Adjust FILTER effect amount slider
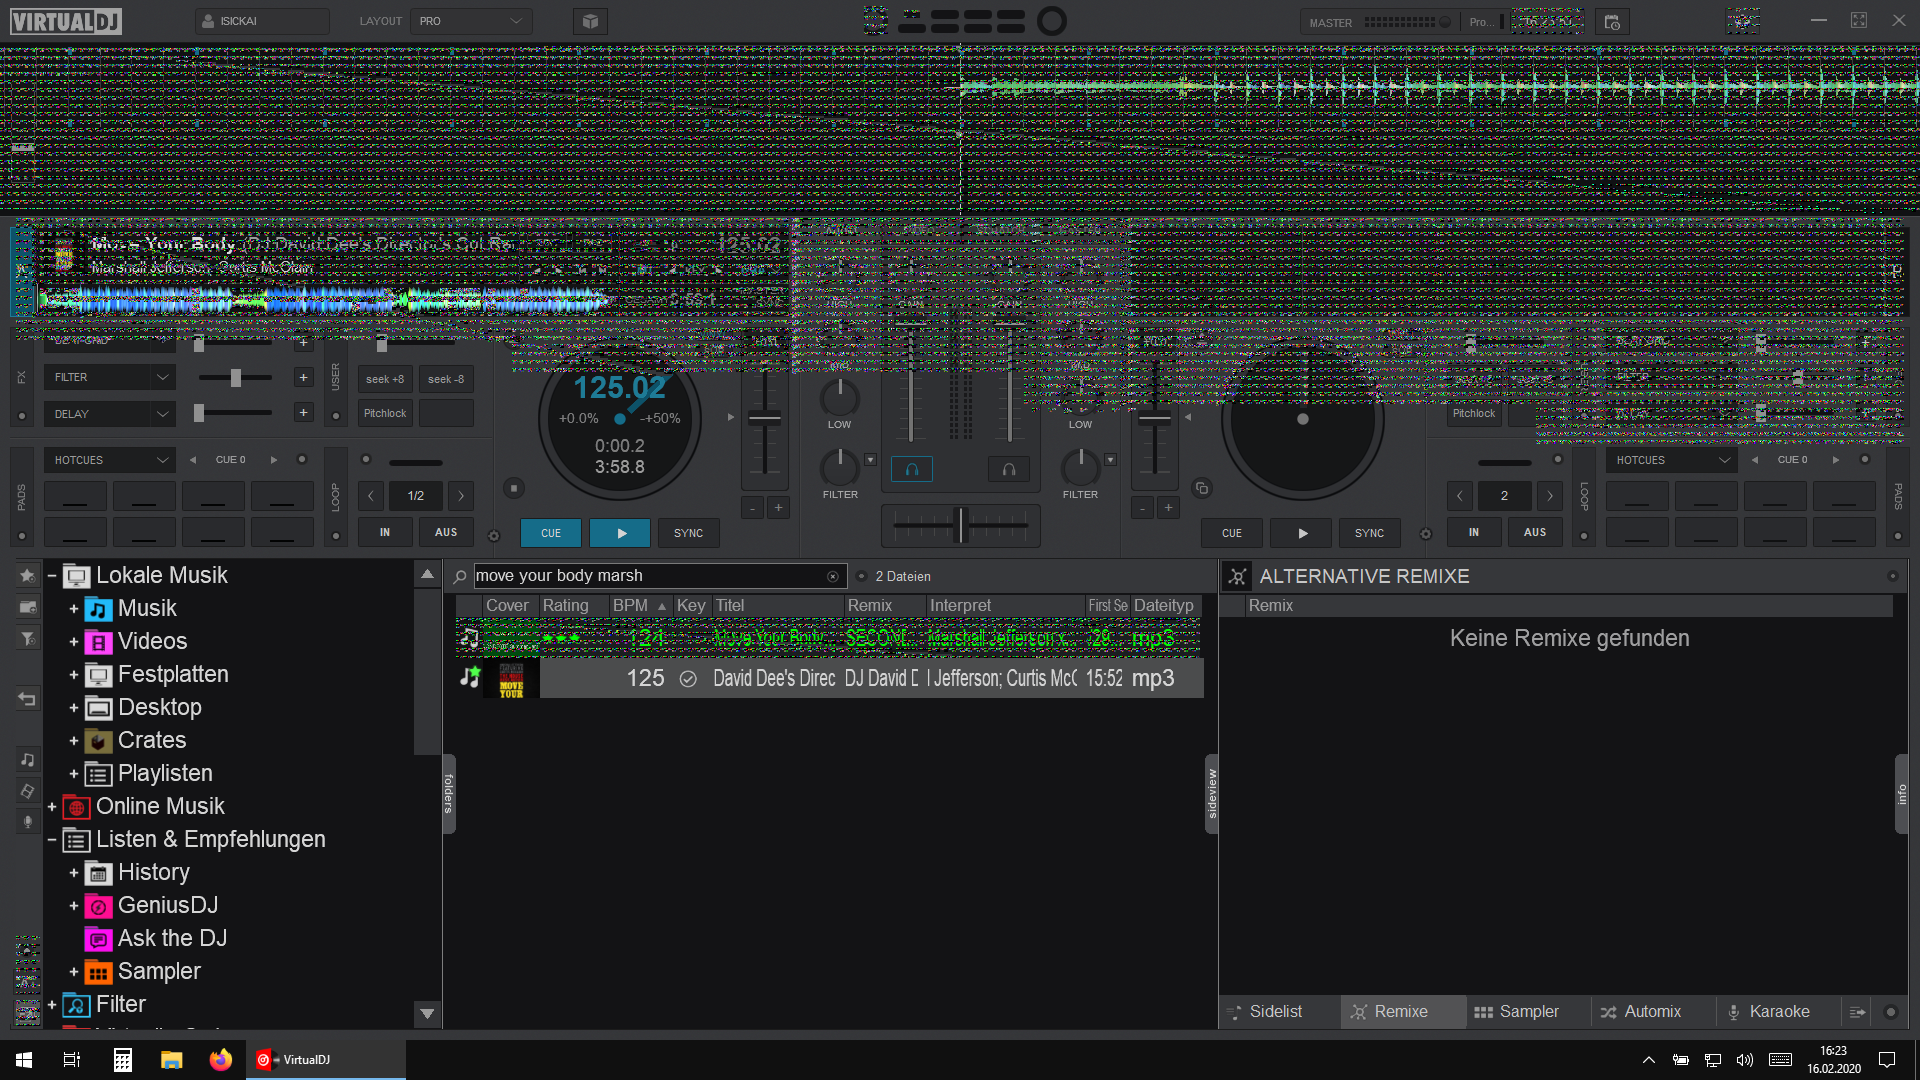The width and height of the screenshot is (1920, 1080). tap(236, 377)
